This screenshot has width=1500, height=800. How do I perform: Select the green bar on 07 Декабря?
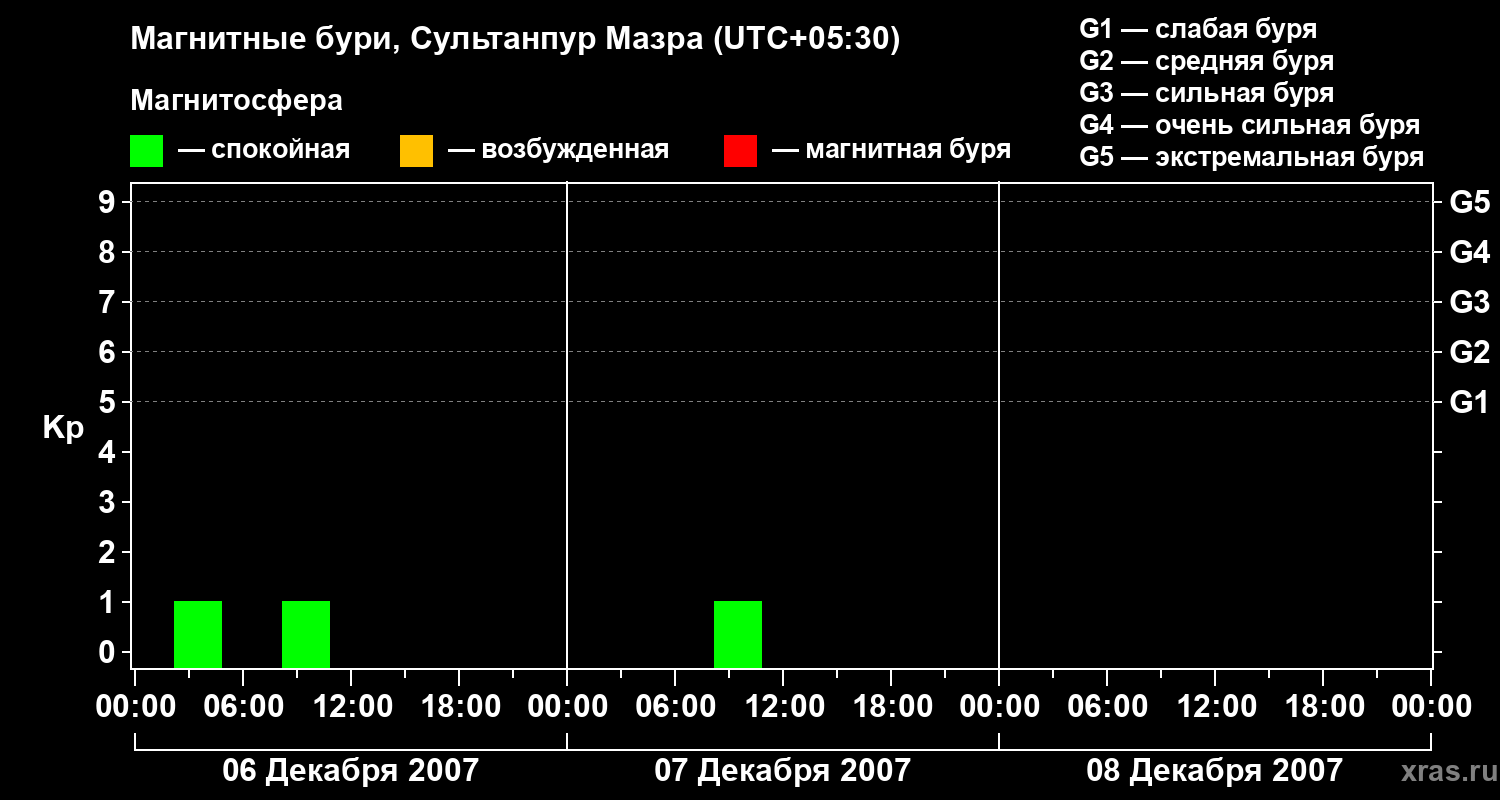click(x=738, y=634)
